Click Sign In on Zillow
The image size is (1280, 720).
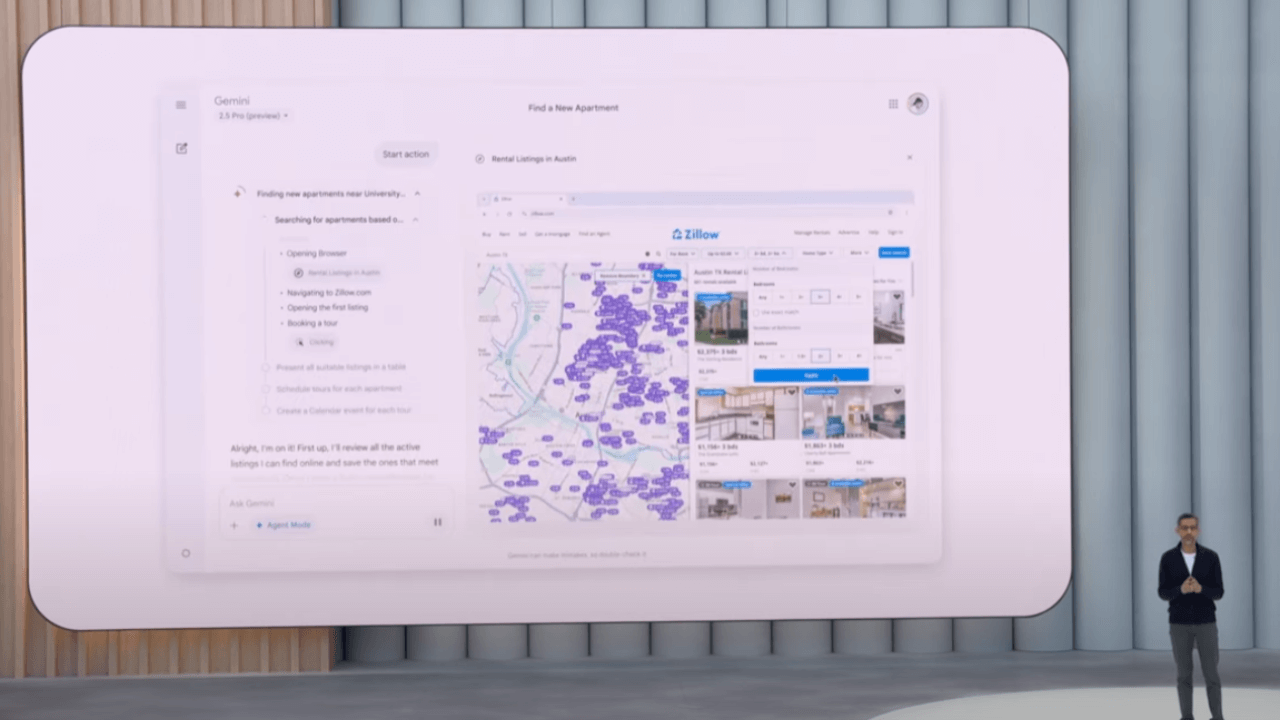pyautogui.click(x=895, y=233)
